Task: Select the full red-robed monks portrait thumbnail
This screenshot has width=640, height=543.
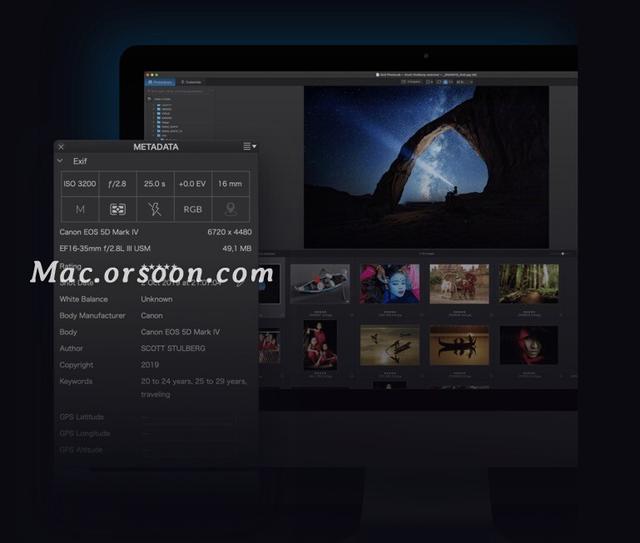Action: 320,345
